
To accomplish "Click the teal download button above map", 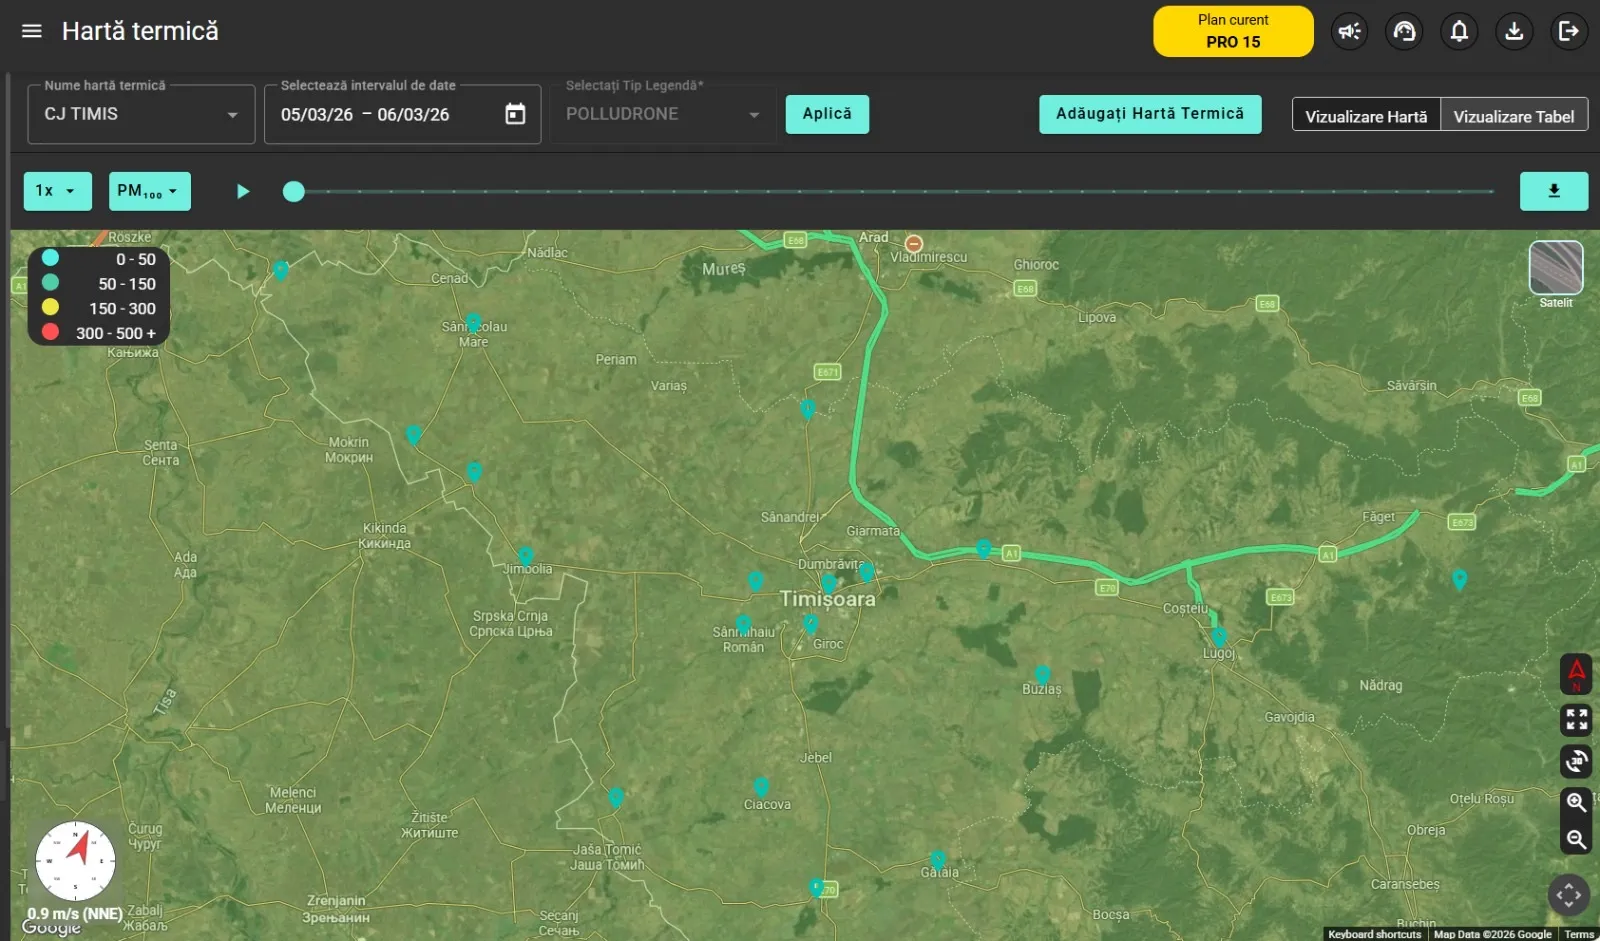I will [x=1554, y=191].
